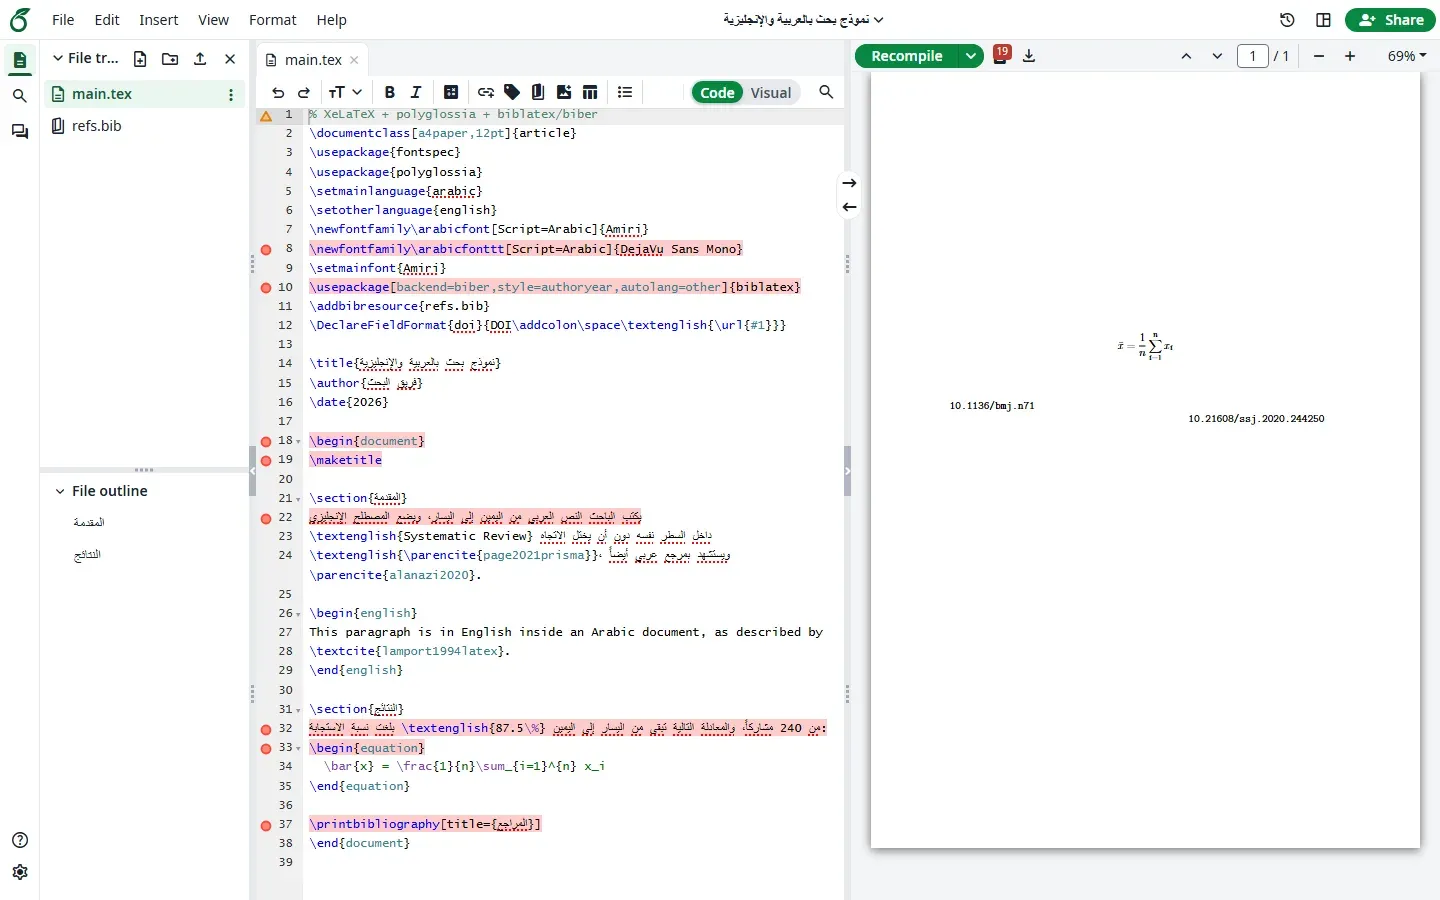Image resolution: width=1440 pixels, height=900 pixels.
Task: Insert a citation from the toolbar
Action: [538, 92]
